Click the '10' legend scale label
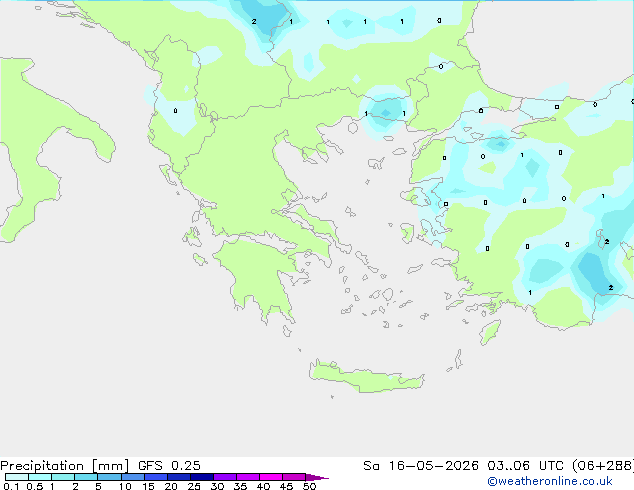The height and width of the screenshot is (490, 634). (x=125, y=486)
